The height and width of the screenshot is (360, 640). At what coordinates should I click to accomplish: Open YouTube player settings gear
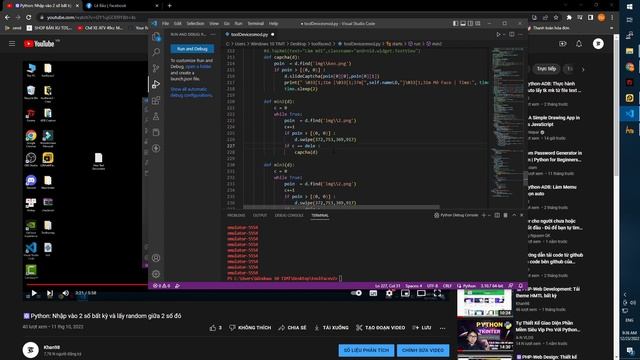(x=389, y=293)
